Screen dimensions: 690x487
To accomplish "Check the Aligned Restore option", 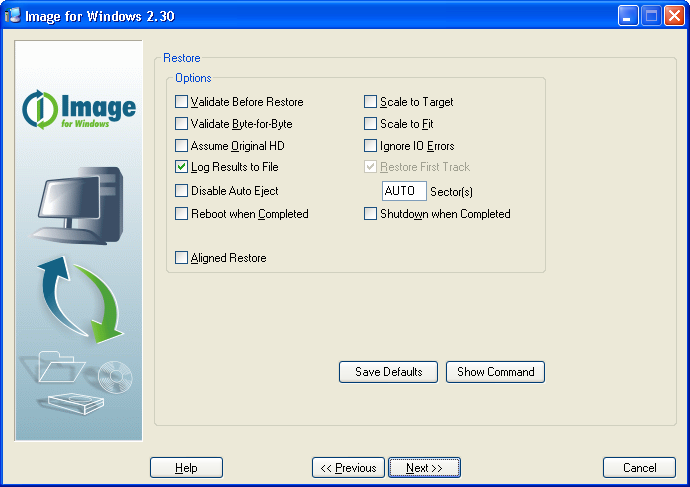I will pos(181,258).
